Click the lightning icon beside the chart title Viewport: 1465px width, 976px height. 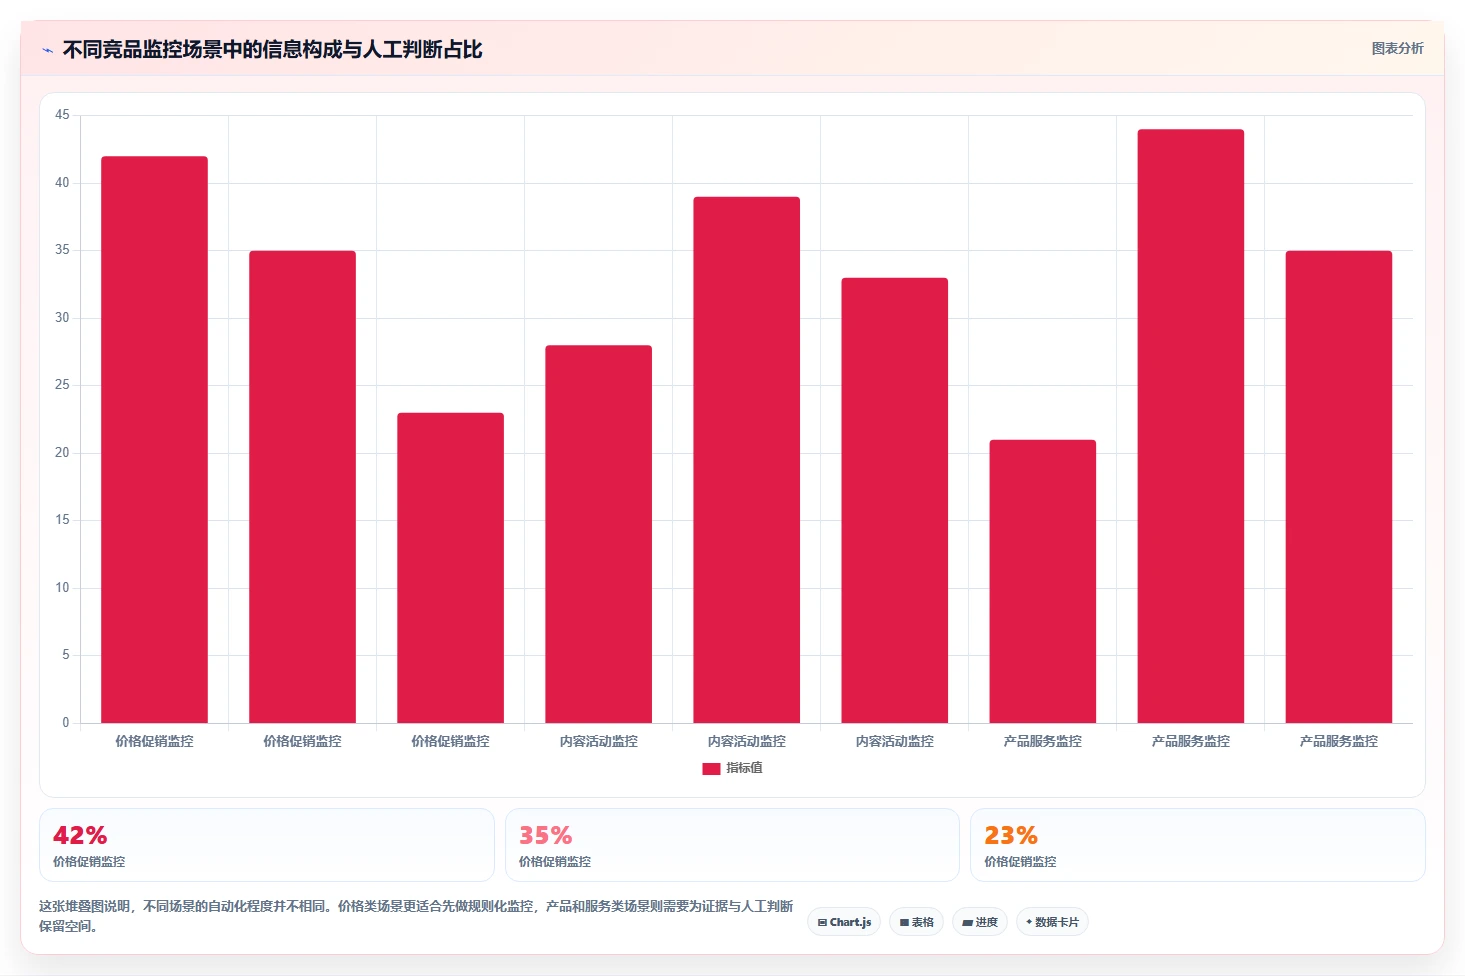(x=47, y=50)
